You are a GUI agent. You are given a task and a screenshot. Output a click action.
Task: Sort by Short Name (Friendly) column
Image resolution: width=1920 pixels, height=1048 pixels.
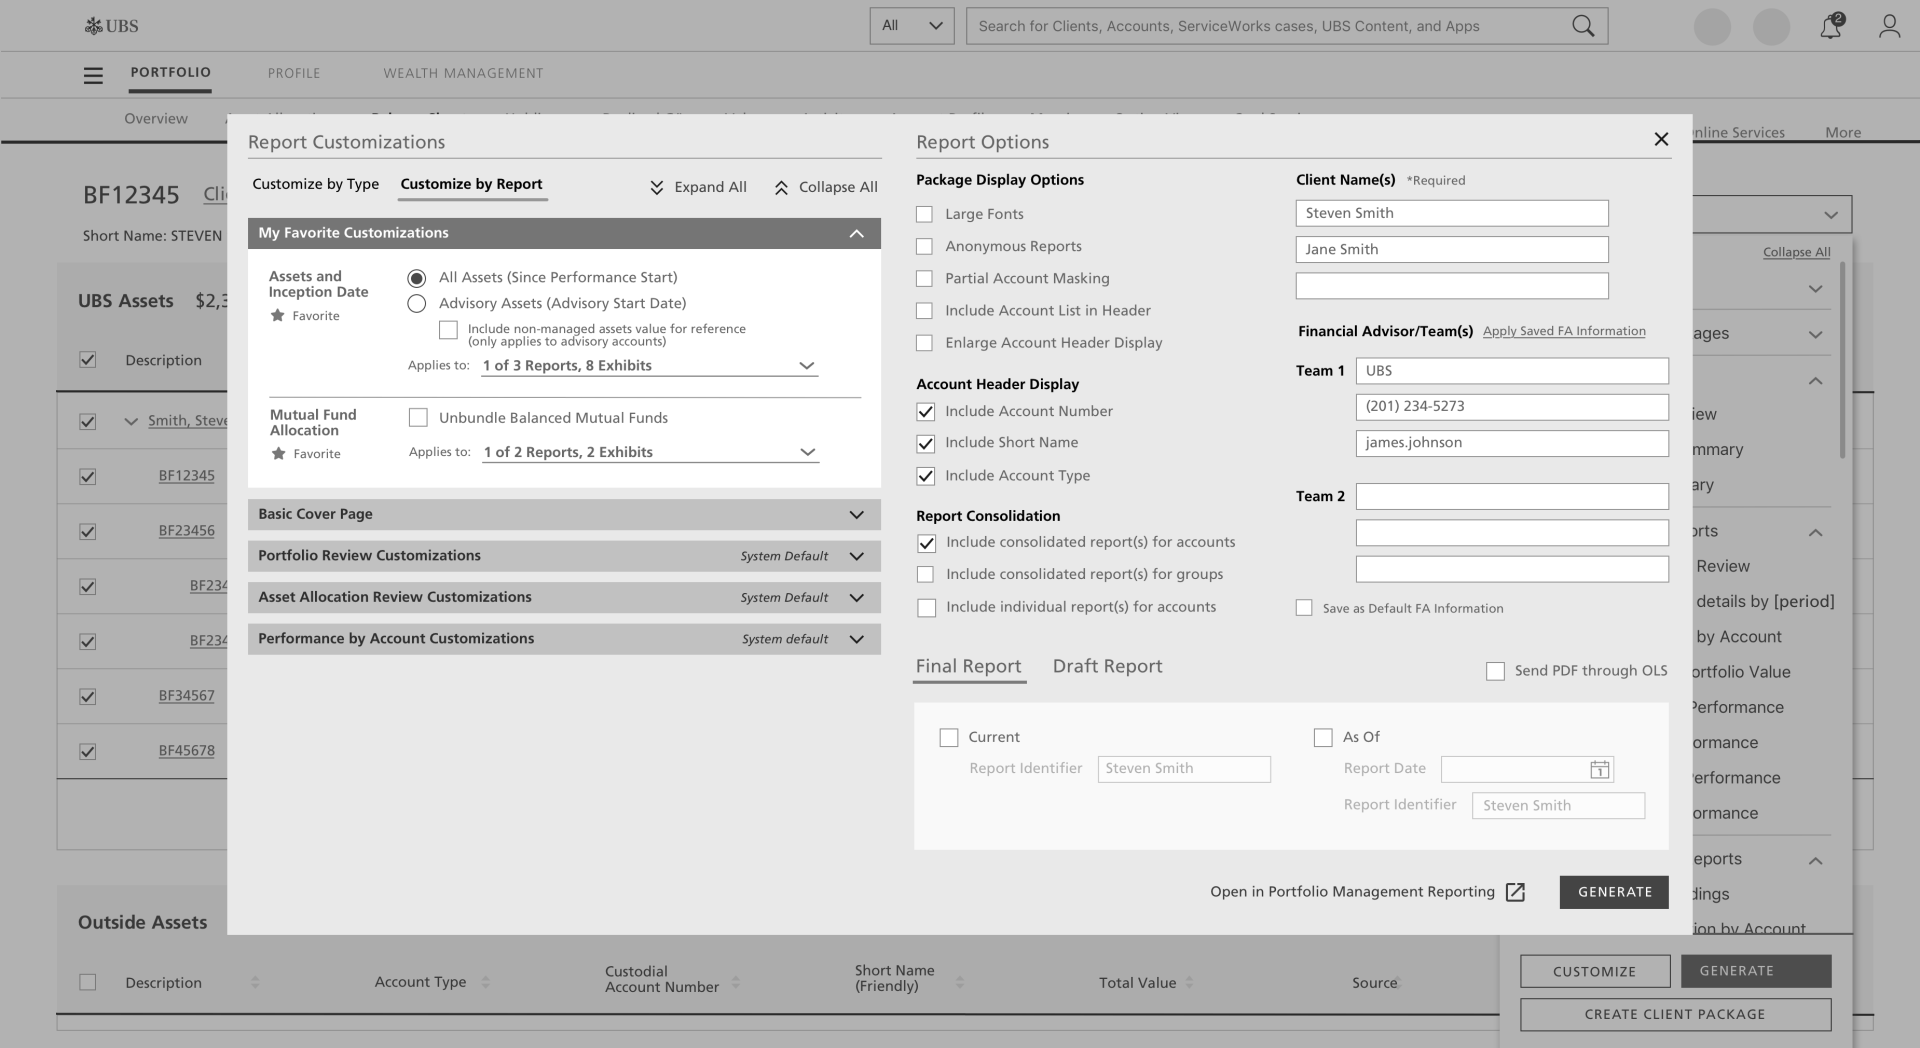959,982
